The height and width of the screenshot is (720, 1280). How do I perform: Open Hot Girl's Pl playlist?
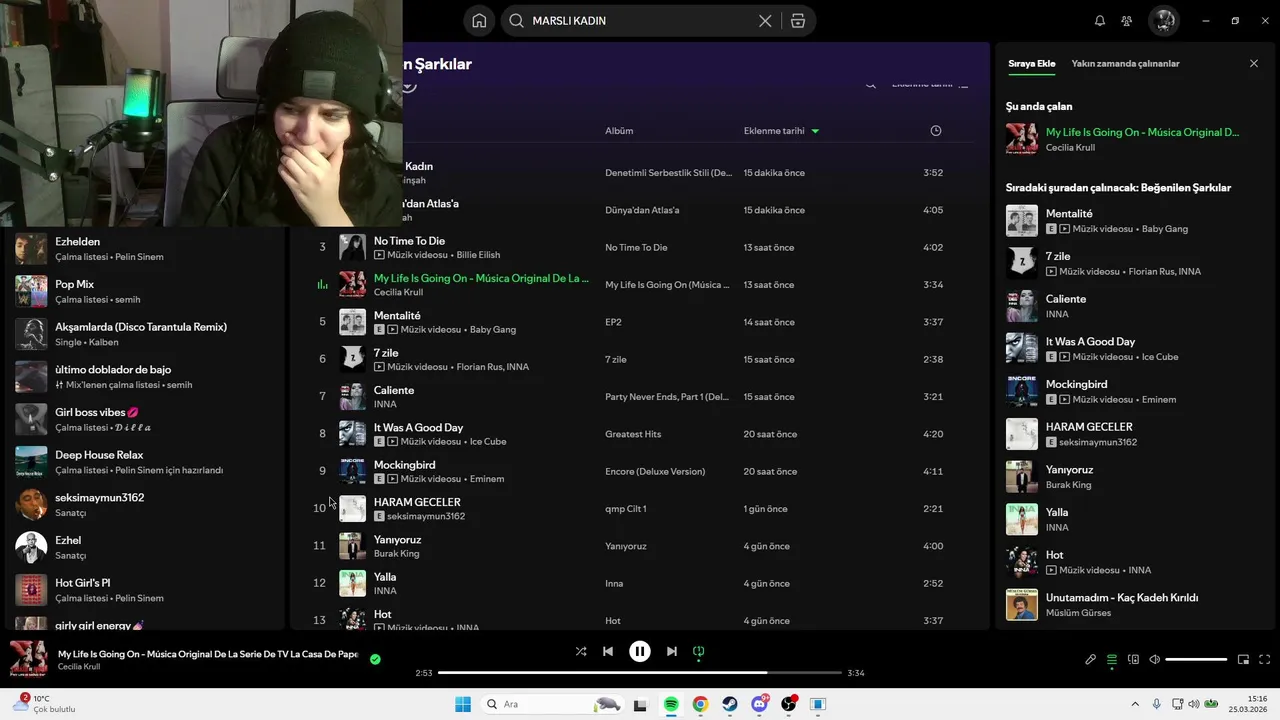[145, 590]
